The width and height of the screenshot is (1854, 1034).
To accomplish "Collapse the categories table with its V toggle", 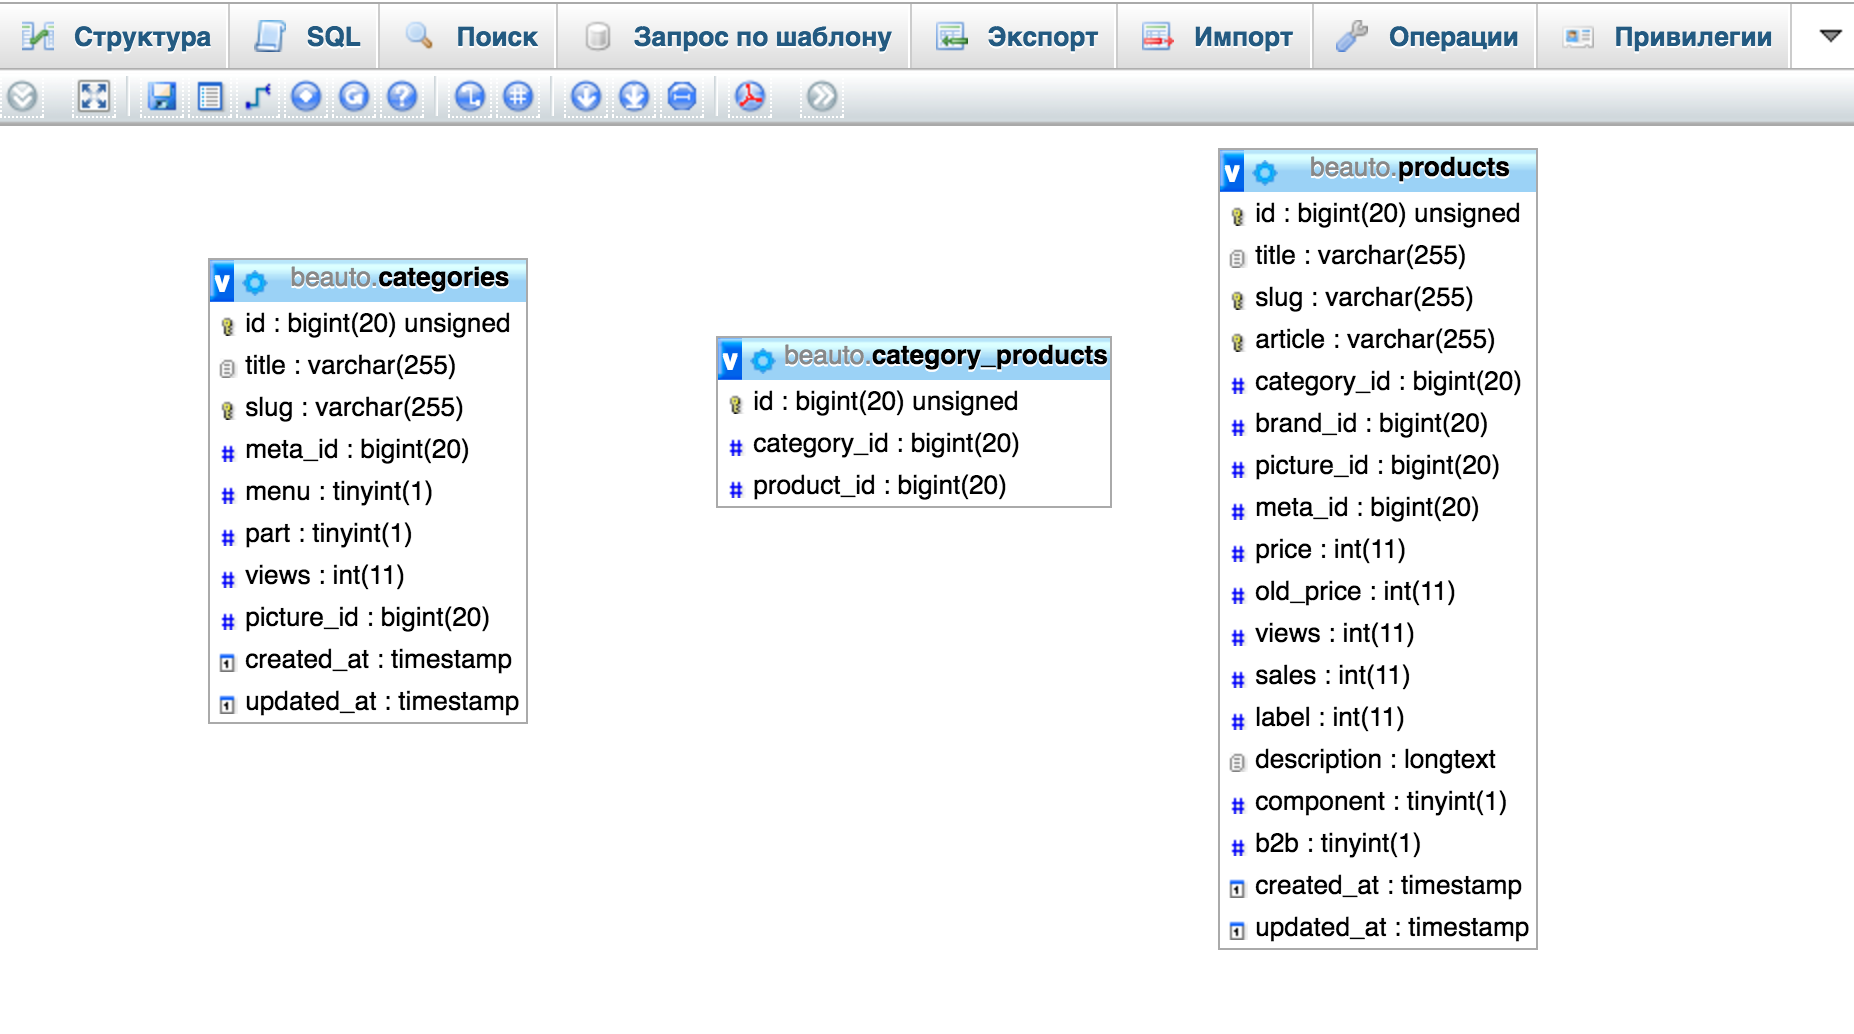I will (x=222, y=282).
